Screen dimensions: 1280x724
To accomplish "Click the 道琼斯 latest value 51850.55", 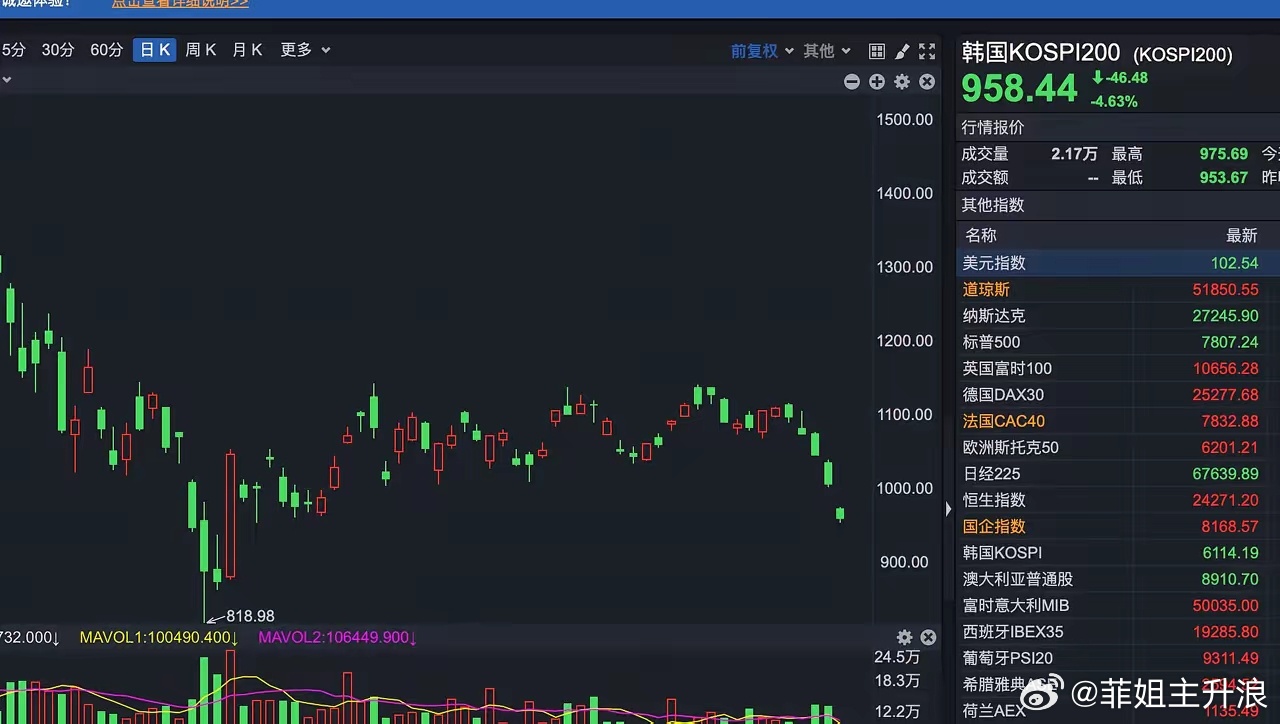I will 1225,289.
